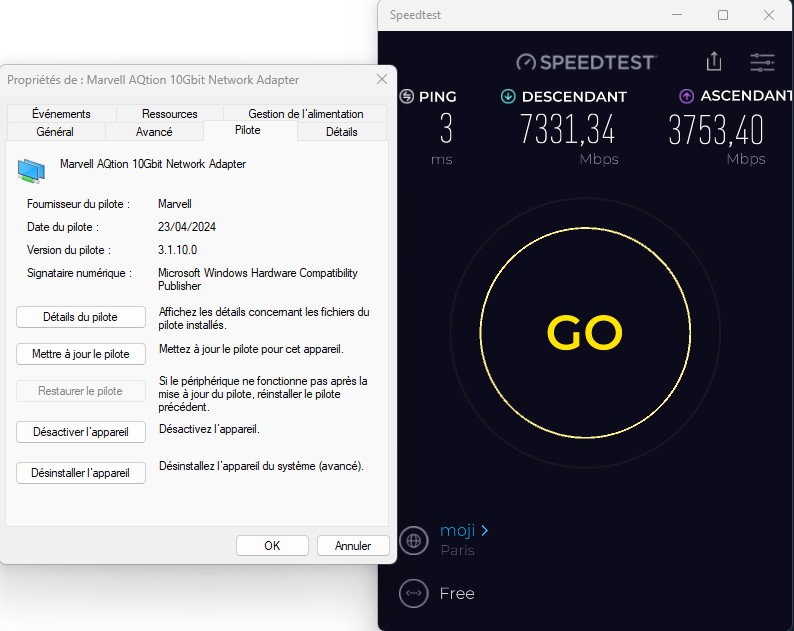Click the network adapter device icon
The width and height of the screenshot is (794, 631).
tap(31, 171)
